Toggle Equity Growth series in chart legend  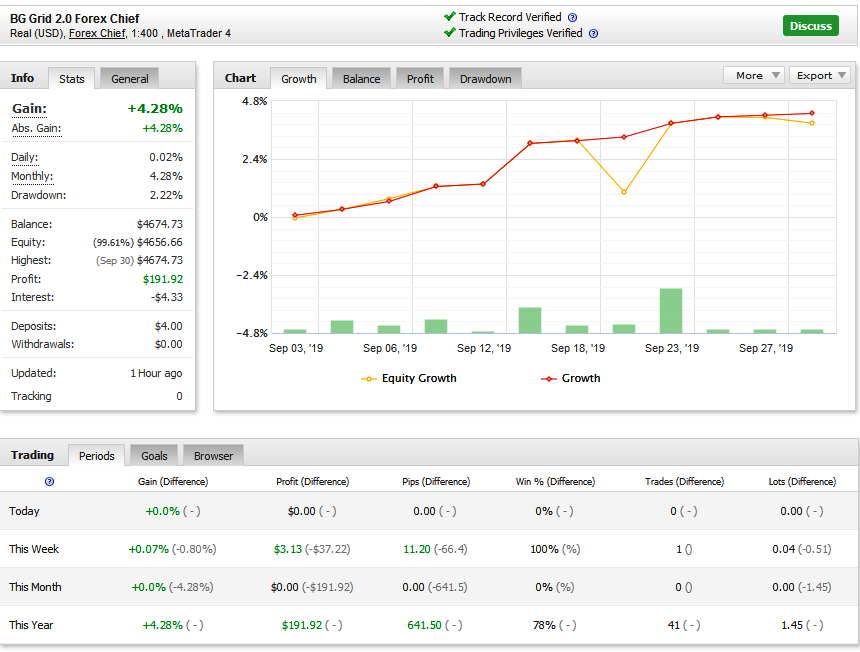click(409, 378)
